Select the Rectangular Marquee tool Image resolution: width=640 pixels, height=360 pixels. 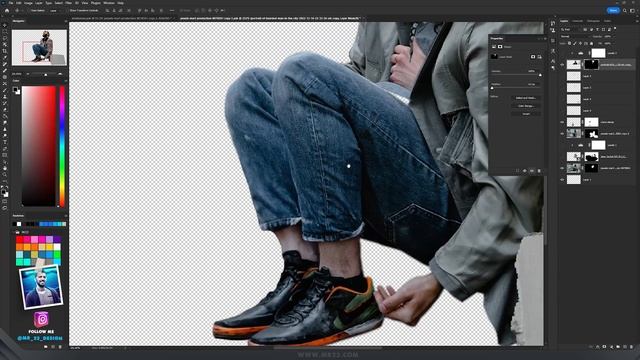click(5, 32)
